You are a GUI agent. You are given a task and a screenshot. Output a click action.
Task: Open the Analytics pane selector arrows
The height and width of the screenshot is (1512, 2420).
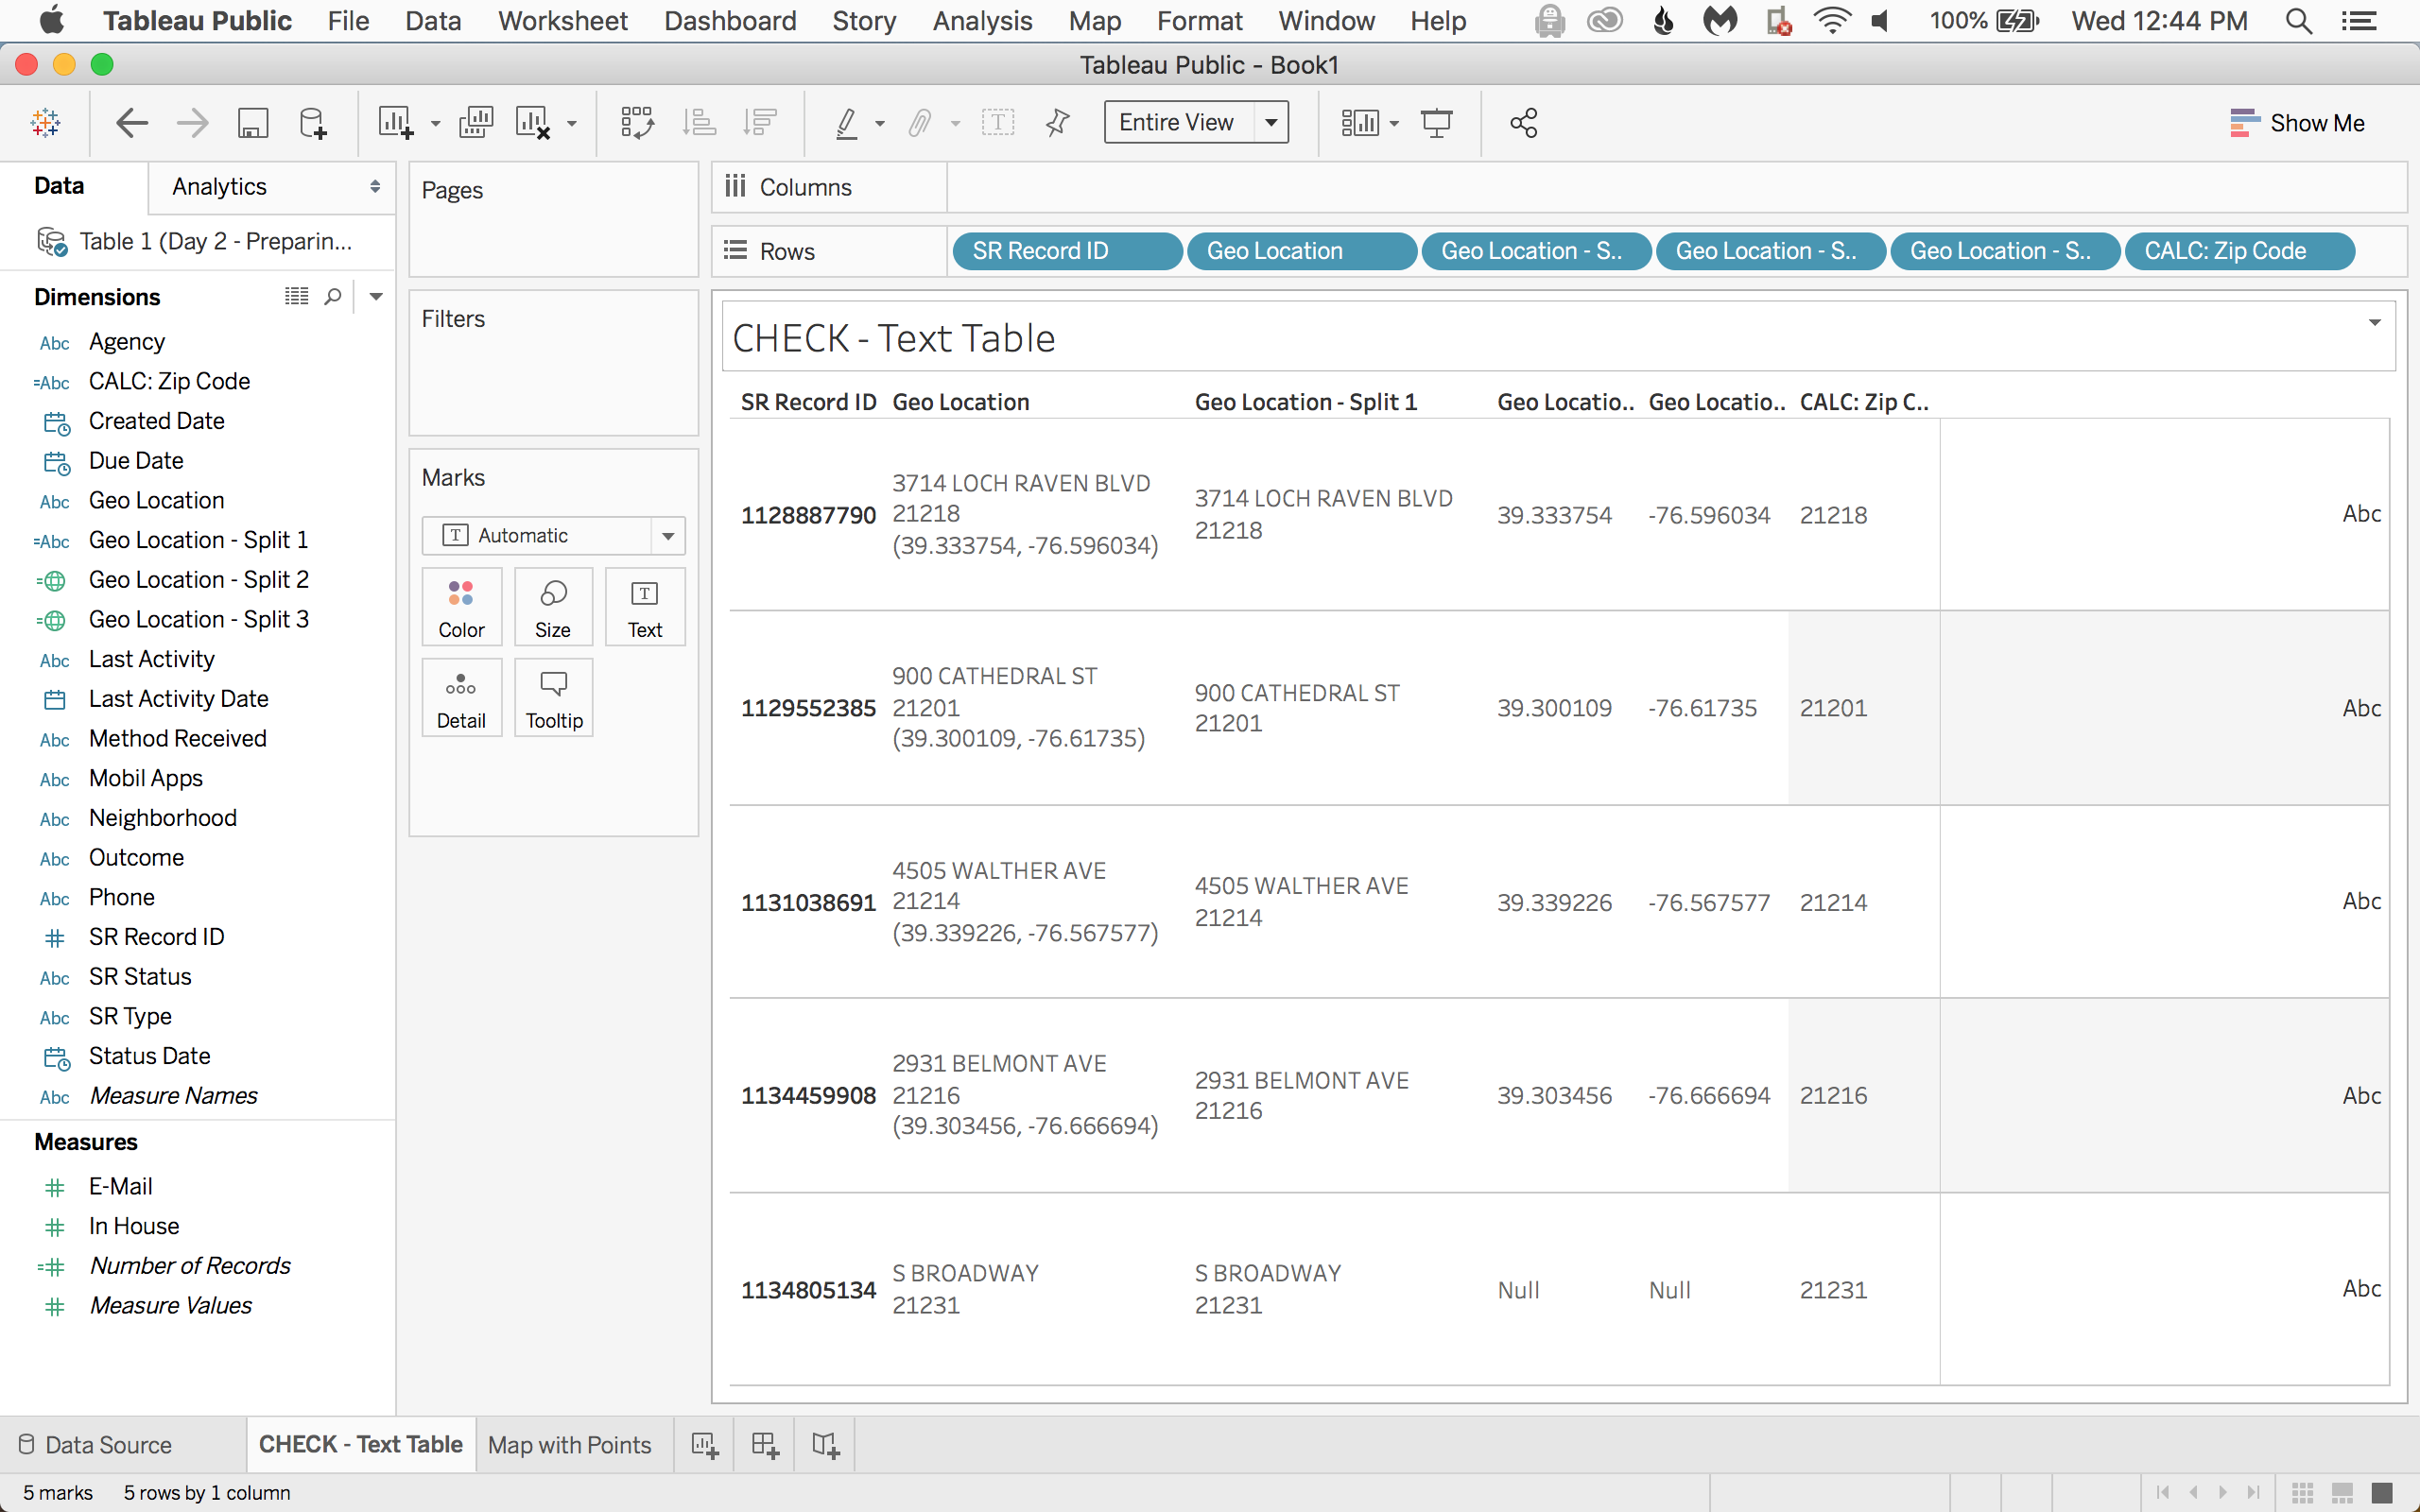[375, 187]
